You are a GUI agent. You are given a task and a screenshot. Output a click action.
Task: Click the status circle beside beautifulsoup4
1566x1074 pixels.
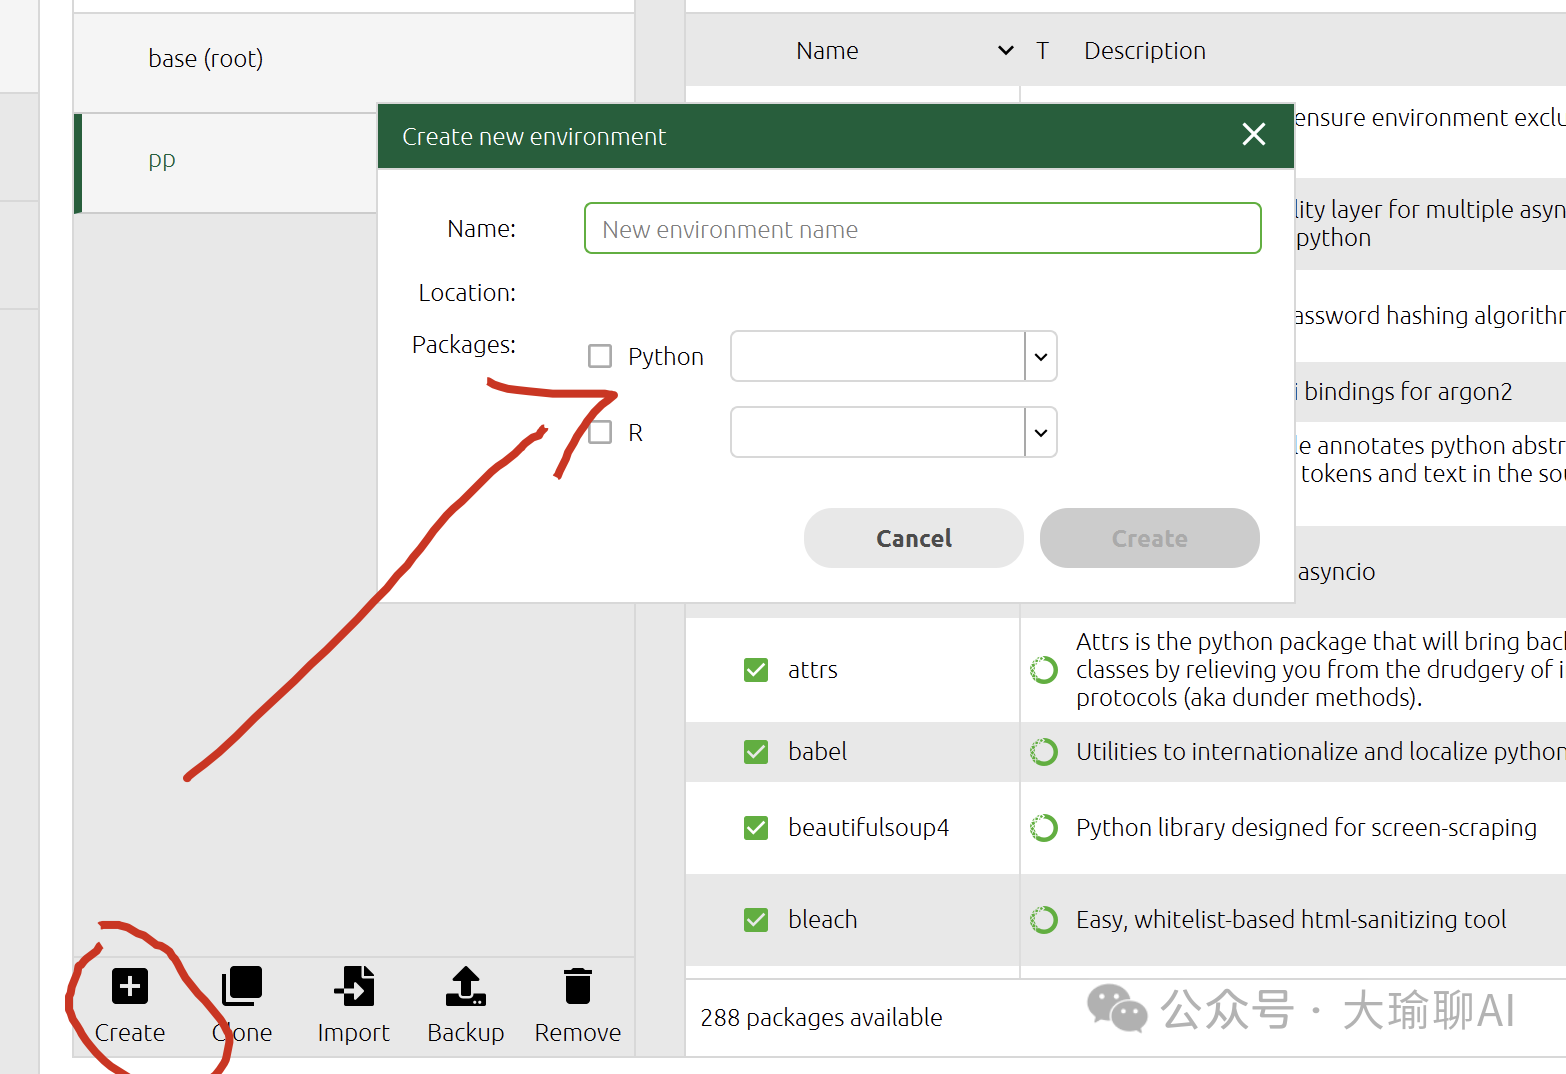[x=1044, y=828]
